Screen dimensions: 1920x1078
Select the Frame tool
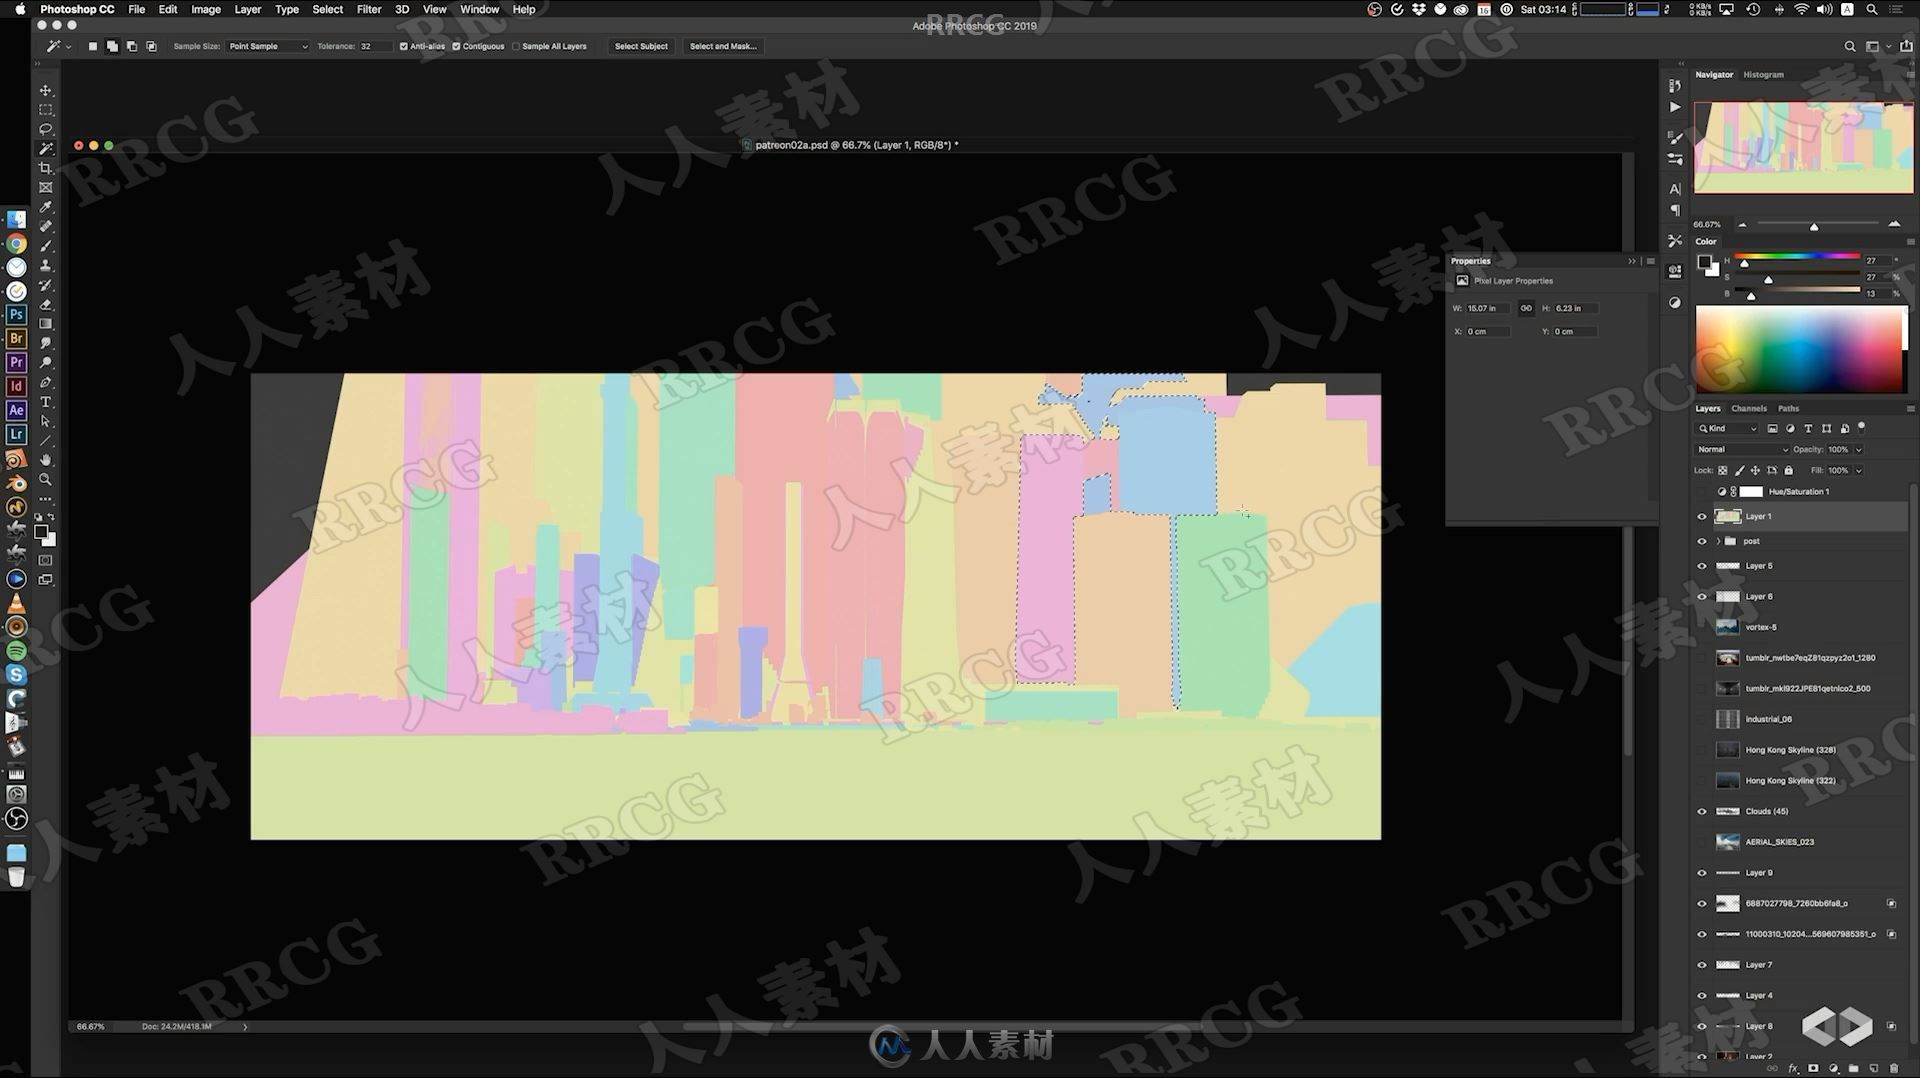pos(46,188)
